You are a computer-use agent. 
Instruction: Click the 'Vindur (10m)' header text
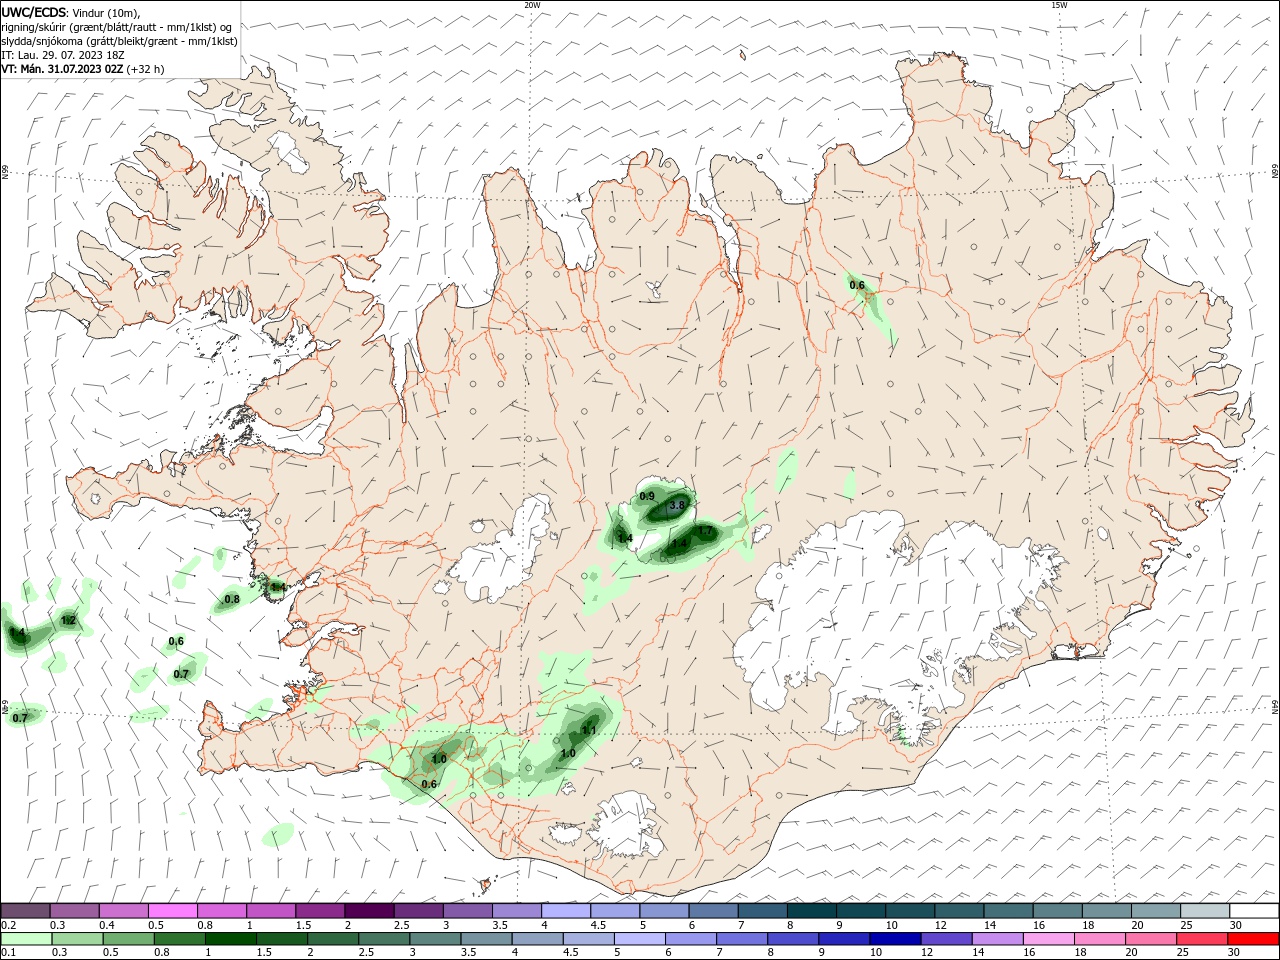[x=106, y=12]
